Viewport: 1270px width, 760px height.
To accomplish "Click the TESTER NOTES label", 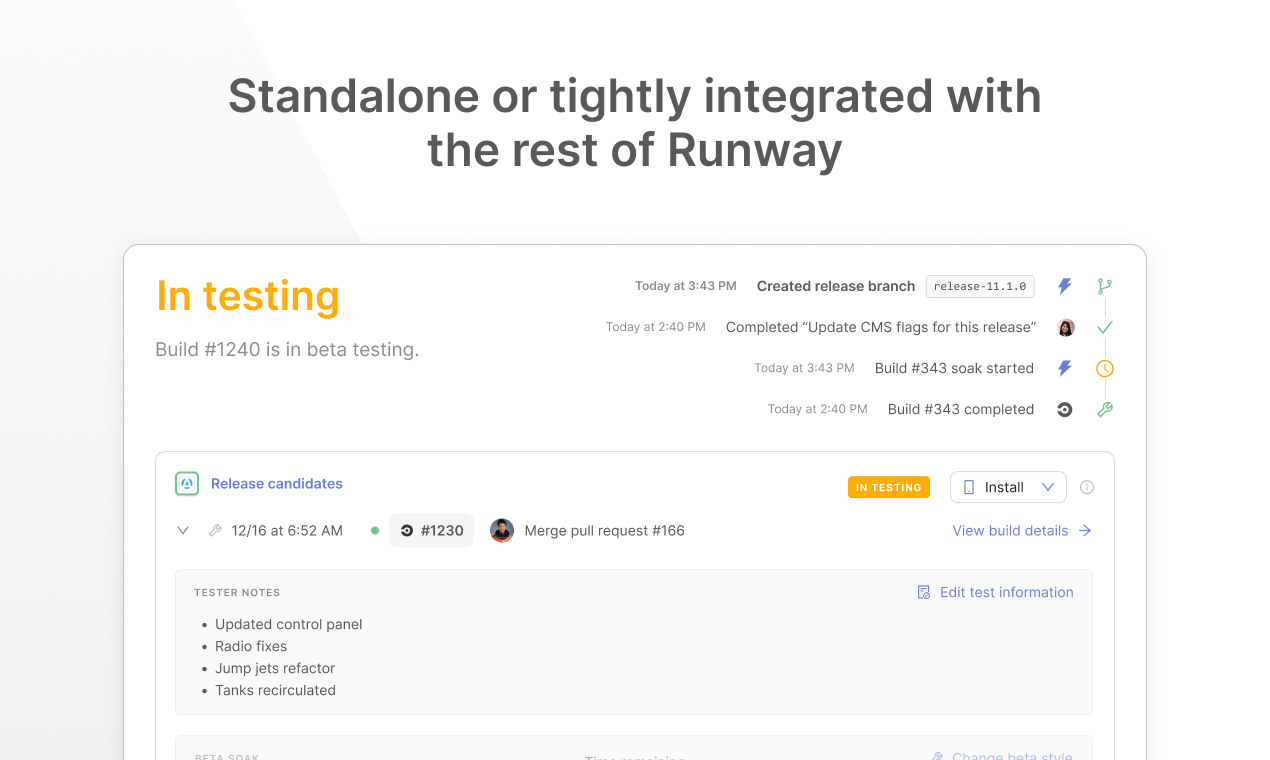I will 237,593.
